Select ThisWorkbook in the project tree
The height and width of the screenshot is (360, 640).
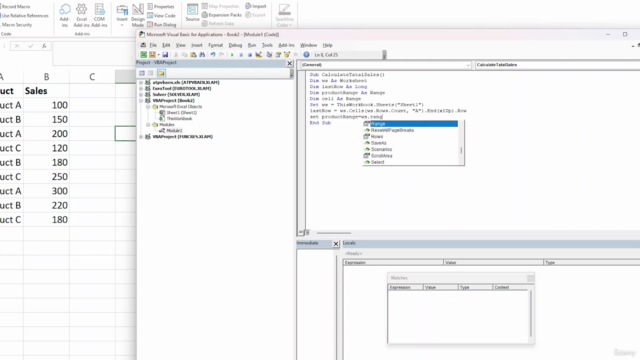click(179, 118)
